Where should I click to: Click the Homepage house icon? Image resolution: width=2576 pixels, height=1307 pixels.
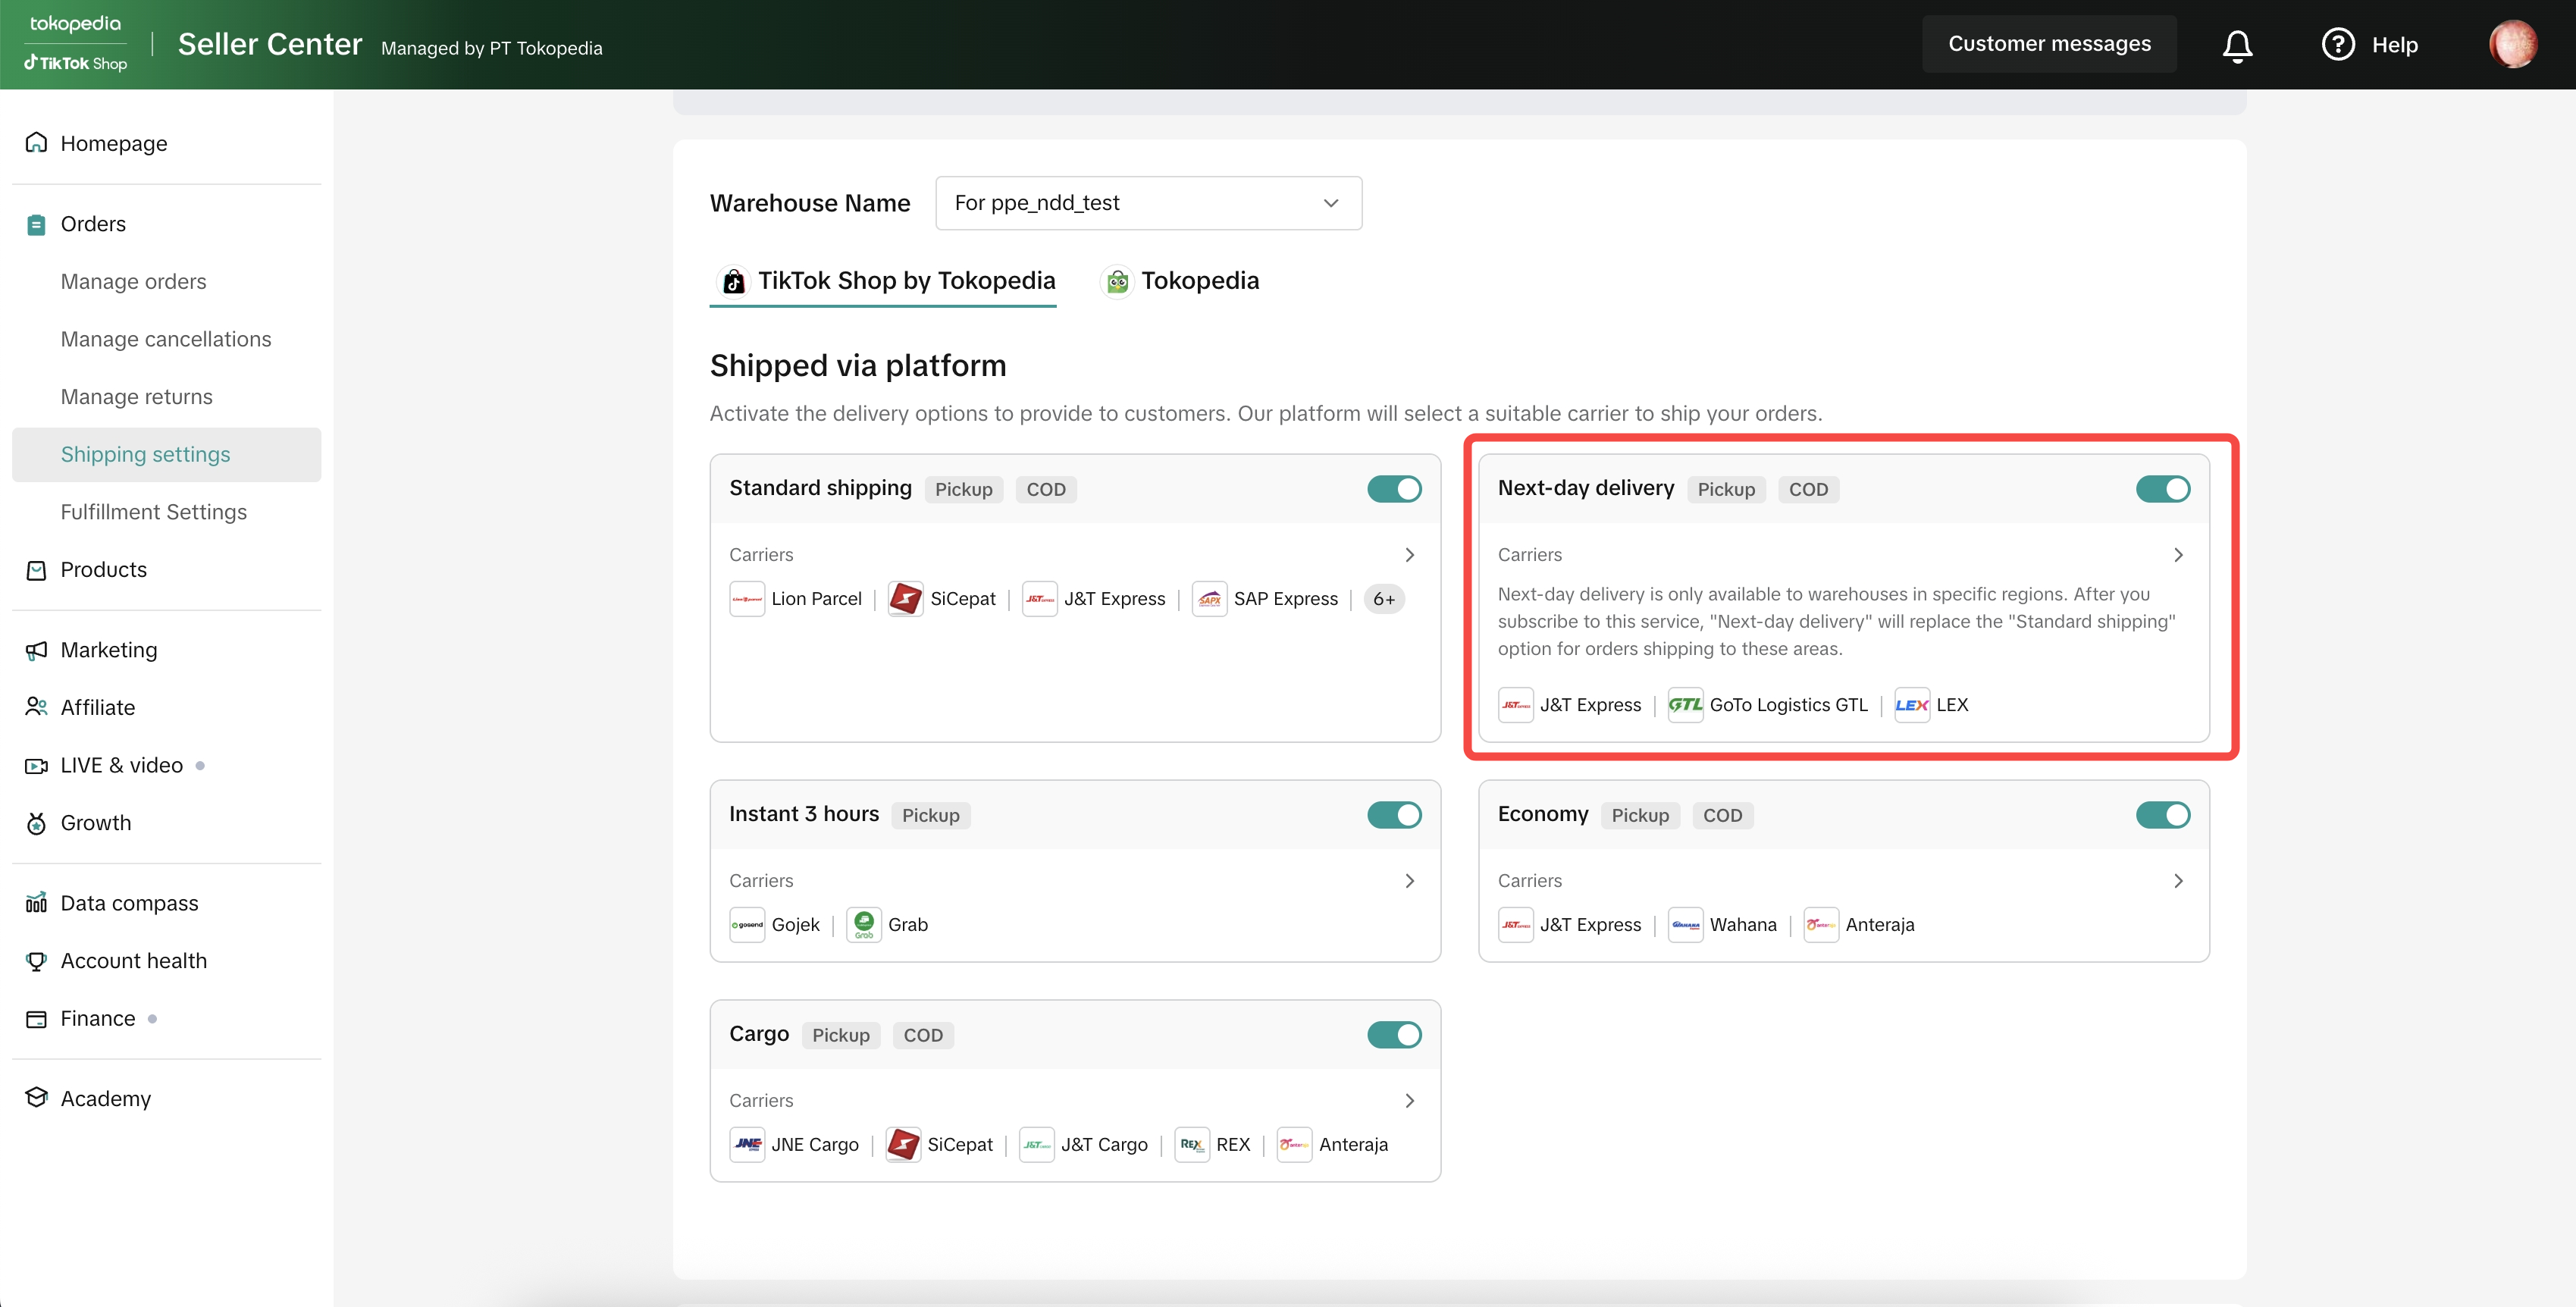[x=36, y=143]
